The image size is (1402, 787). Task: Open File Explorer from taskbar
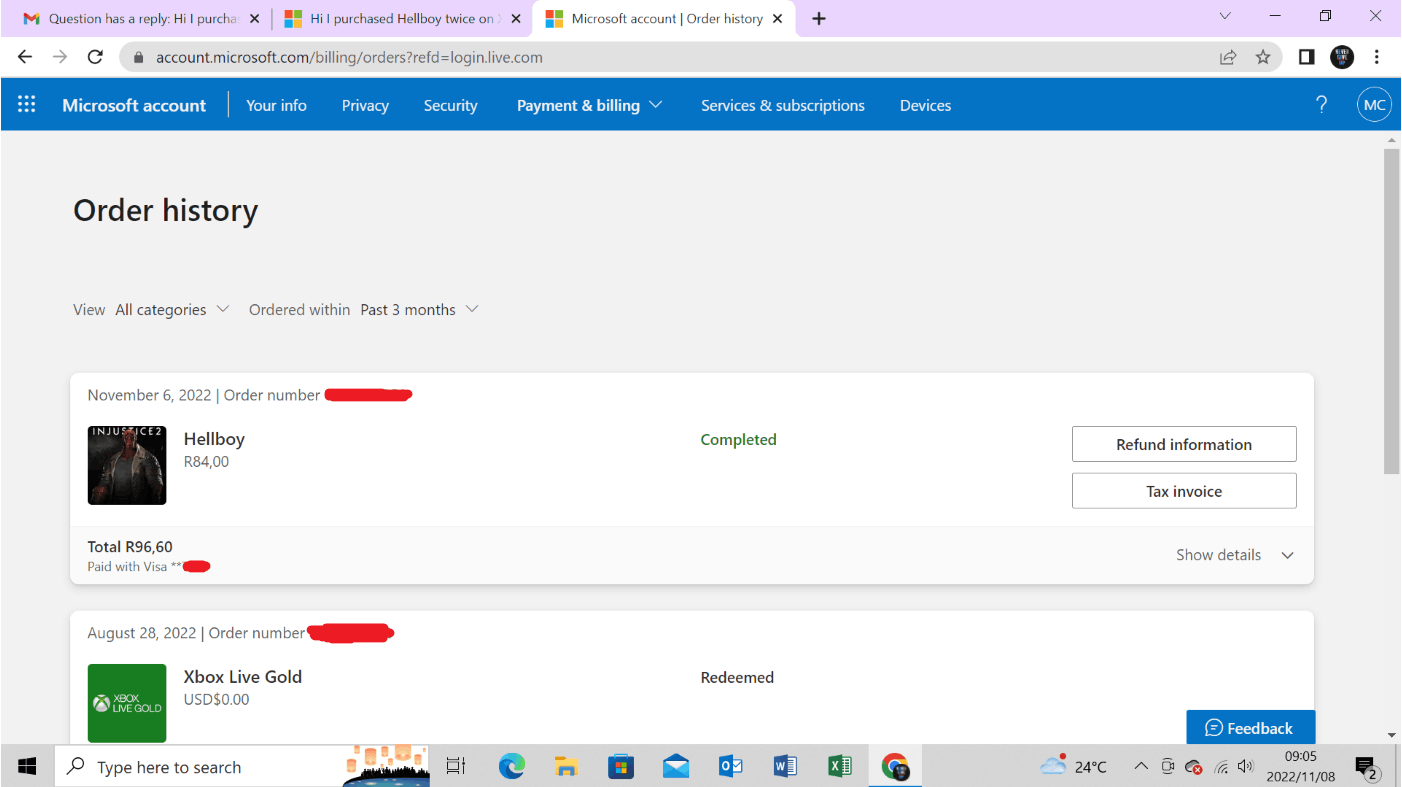click(x=566, y=766)
